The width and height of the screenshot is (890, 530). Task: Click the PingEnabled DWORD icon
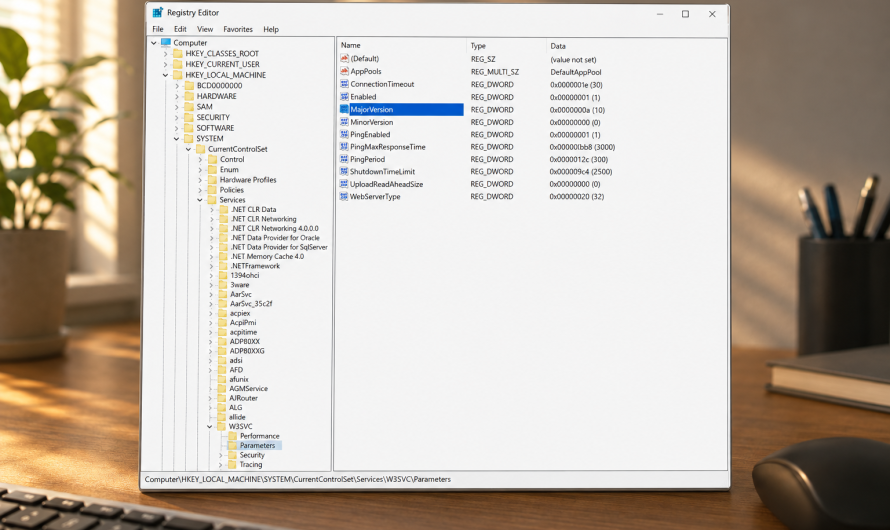pos(344,134)
